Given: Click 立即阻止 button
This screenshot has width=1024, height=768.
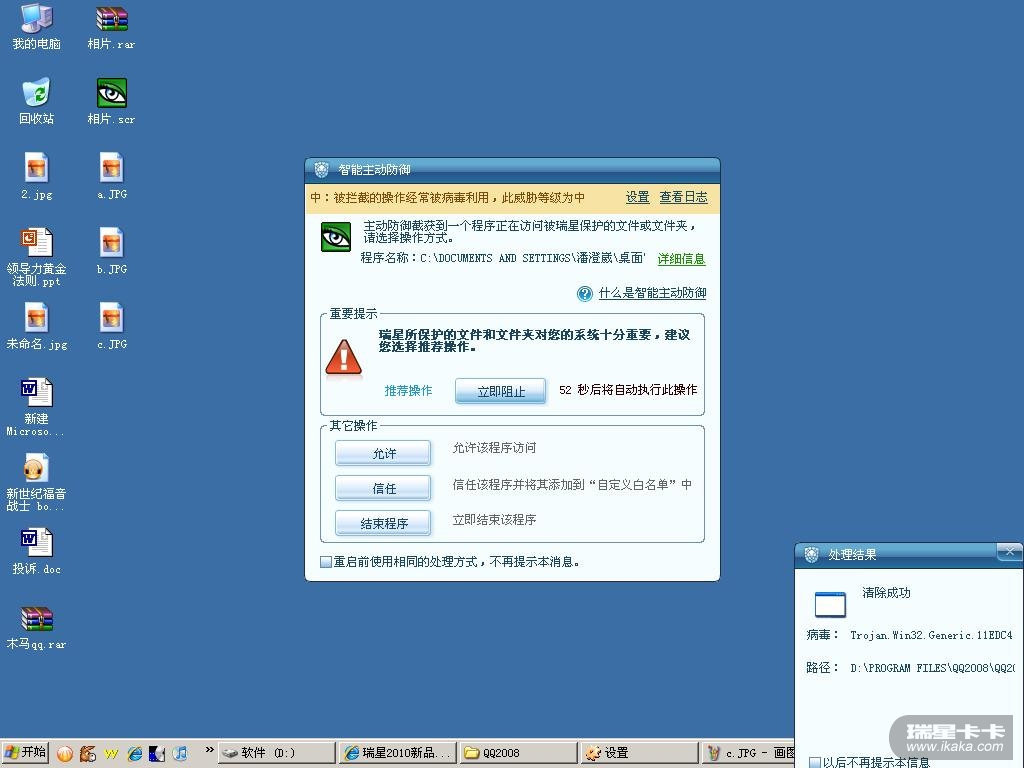Looking at the screenshot, I should [x=500, y=391].
